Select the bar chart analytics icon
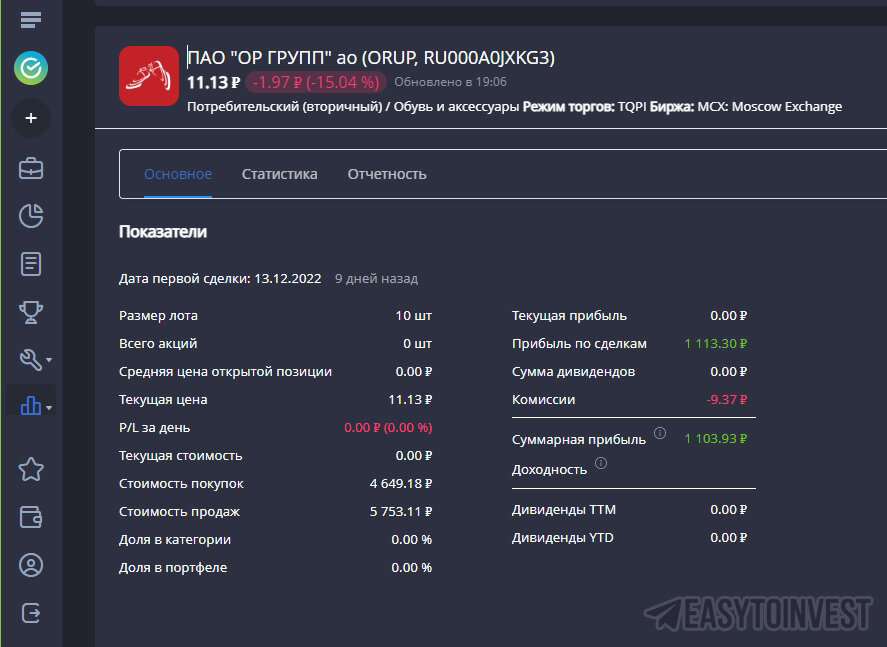Screen dimensions: 887x647 point(28,406)
